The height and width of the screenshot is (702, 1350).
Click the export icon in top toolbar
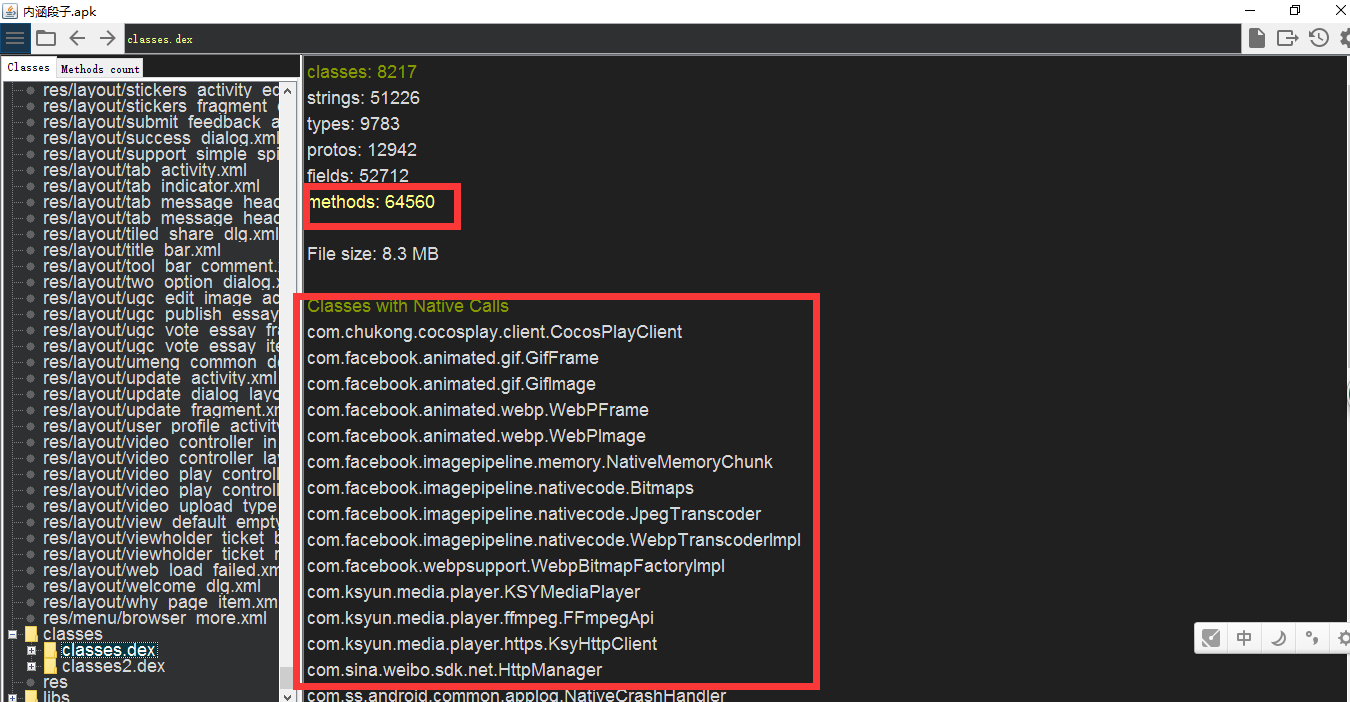coord(1287,38)
